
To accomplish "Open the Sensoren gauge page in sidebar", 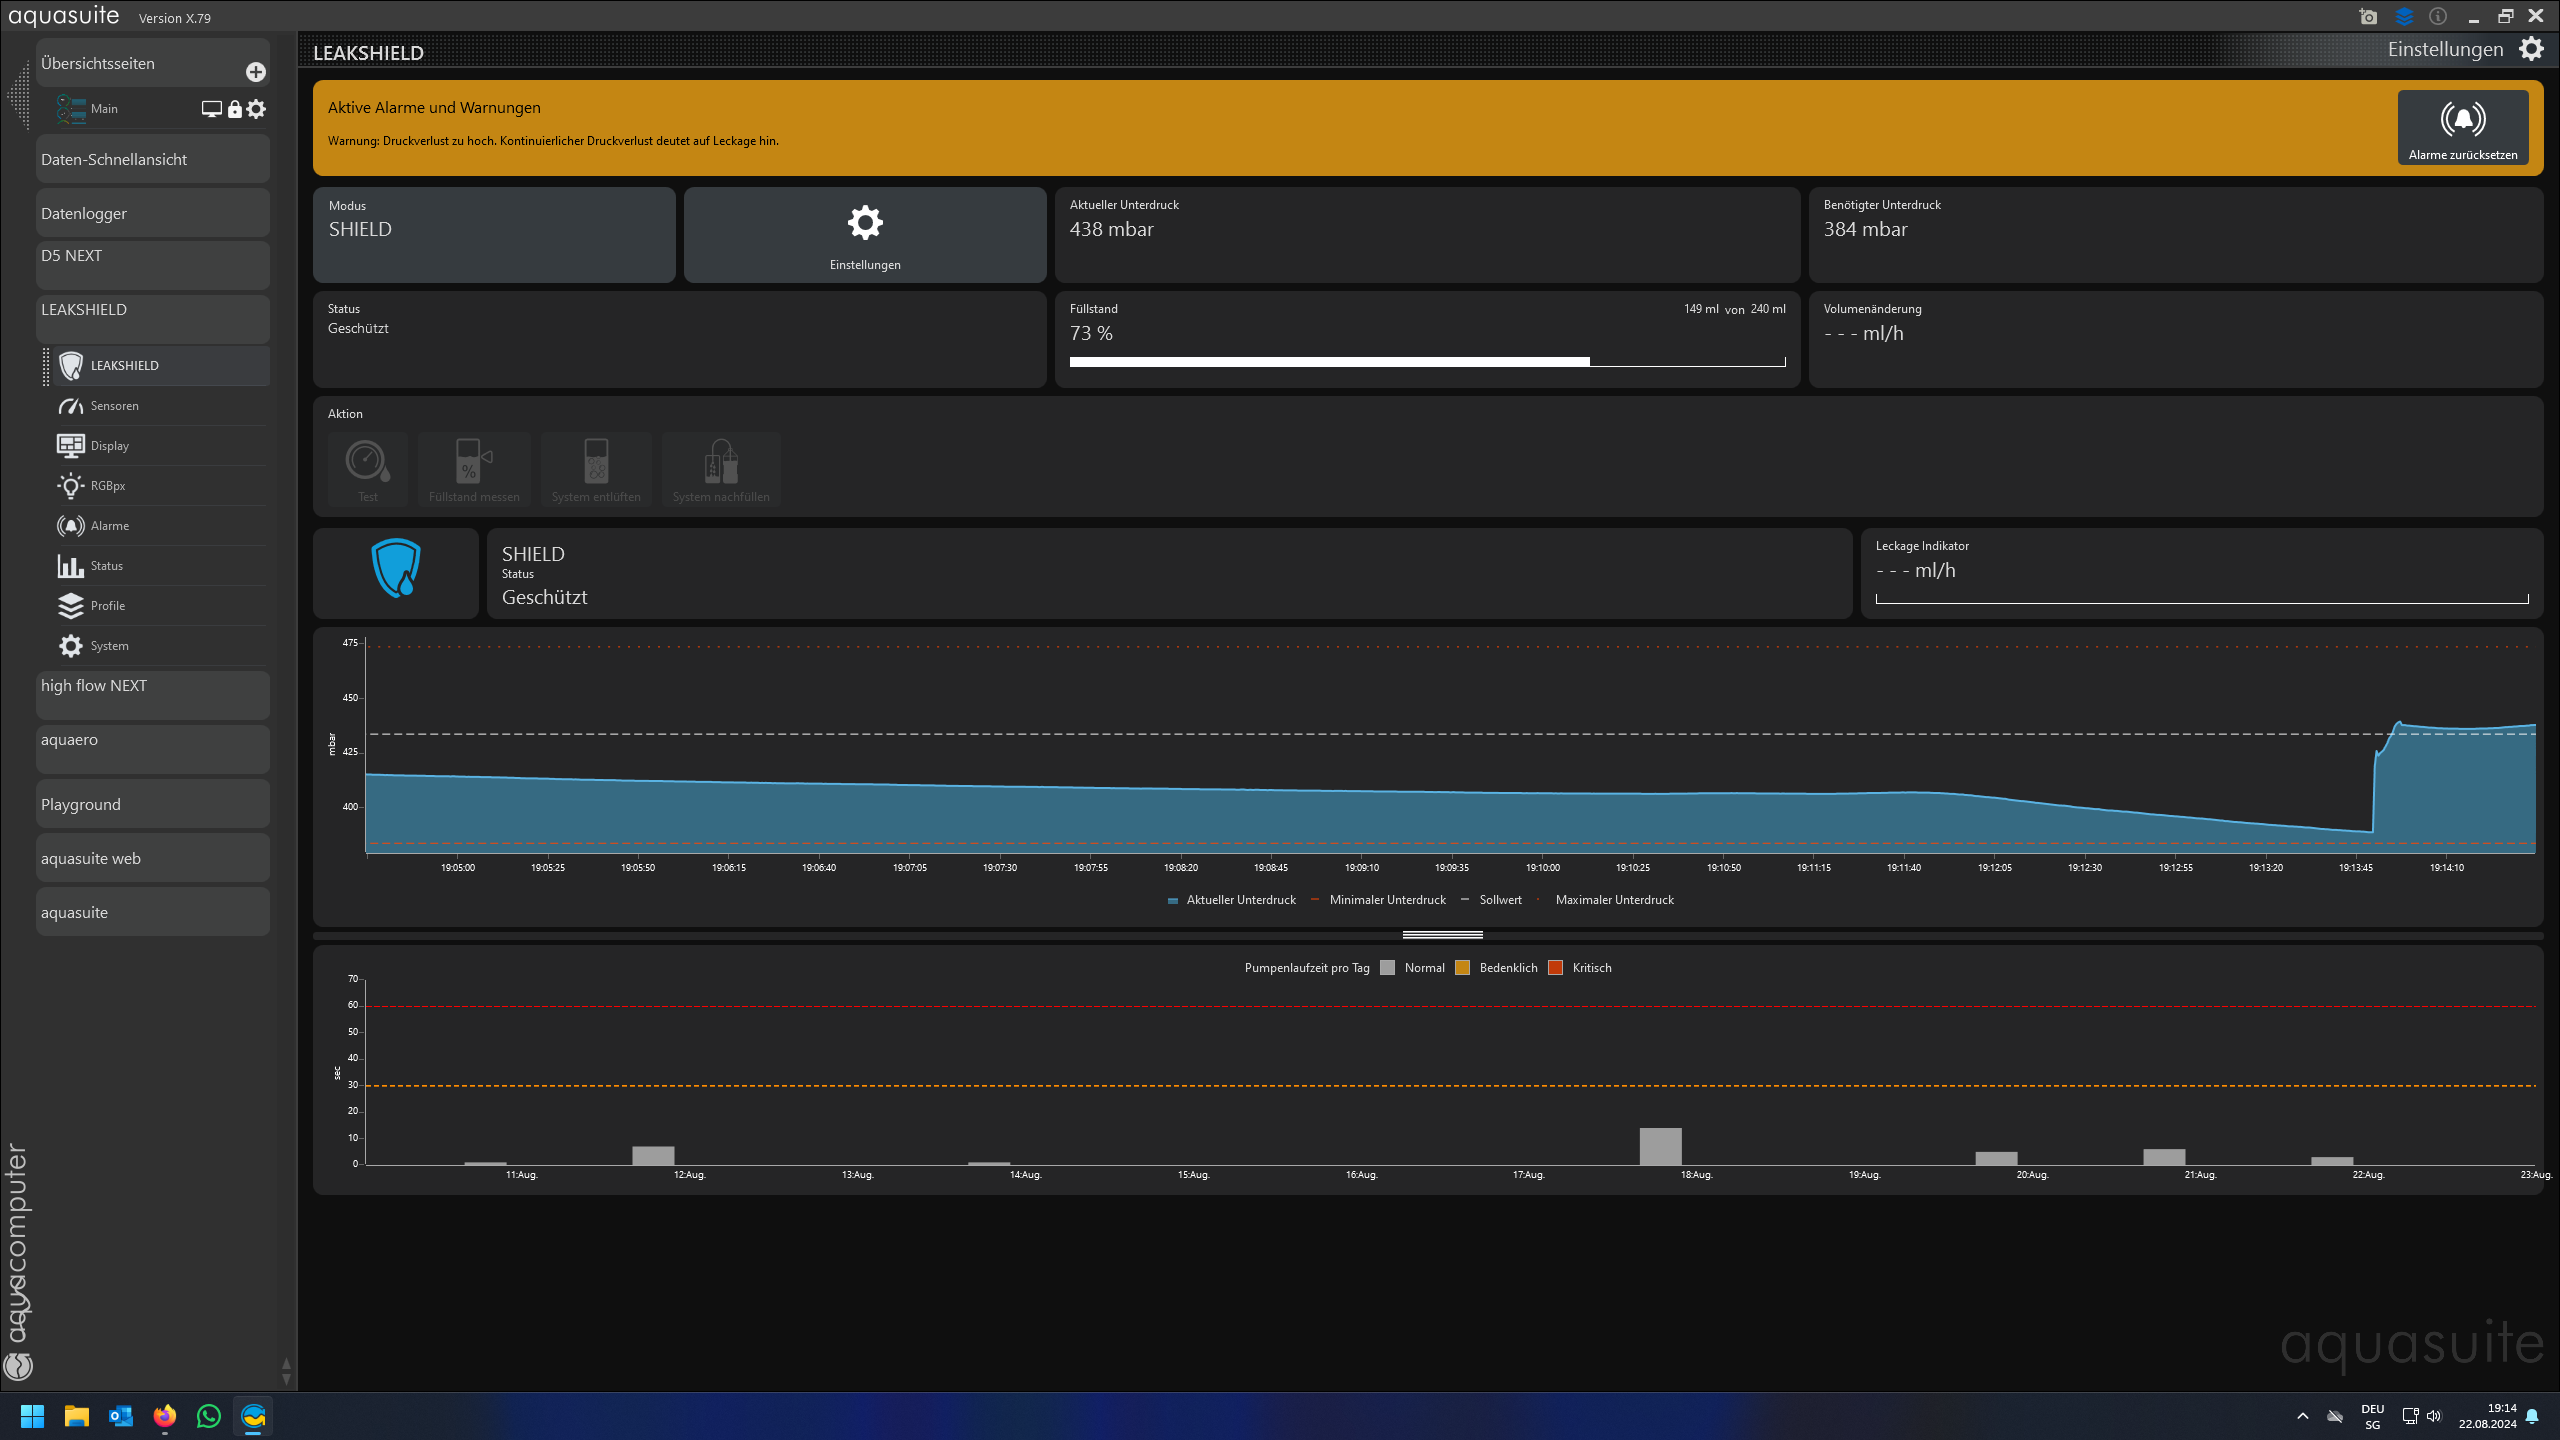I will [114, 406].
